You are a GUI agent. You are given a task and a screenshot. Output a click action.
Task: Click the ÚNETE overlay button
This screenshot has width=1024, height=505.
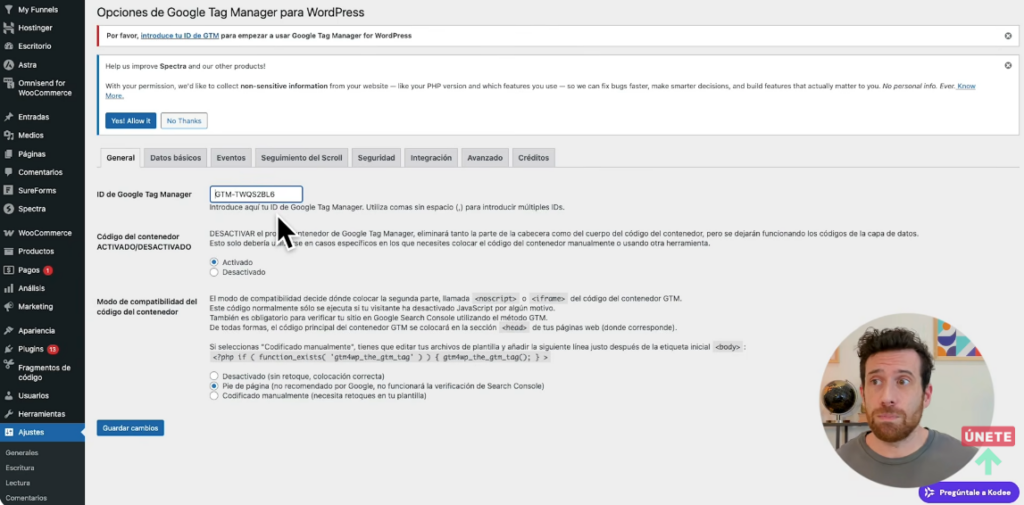coord(988,436)
